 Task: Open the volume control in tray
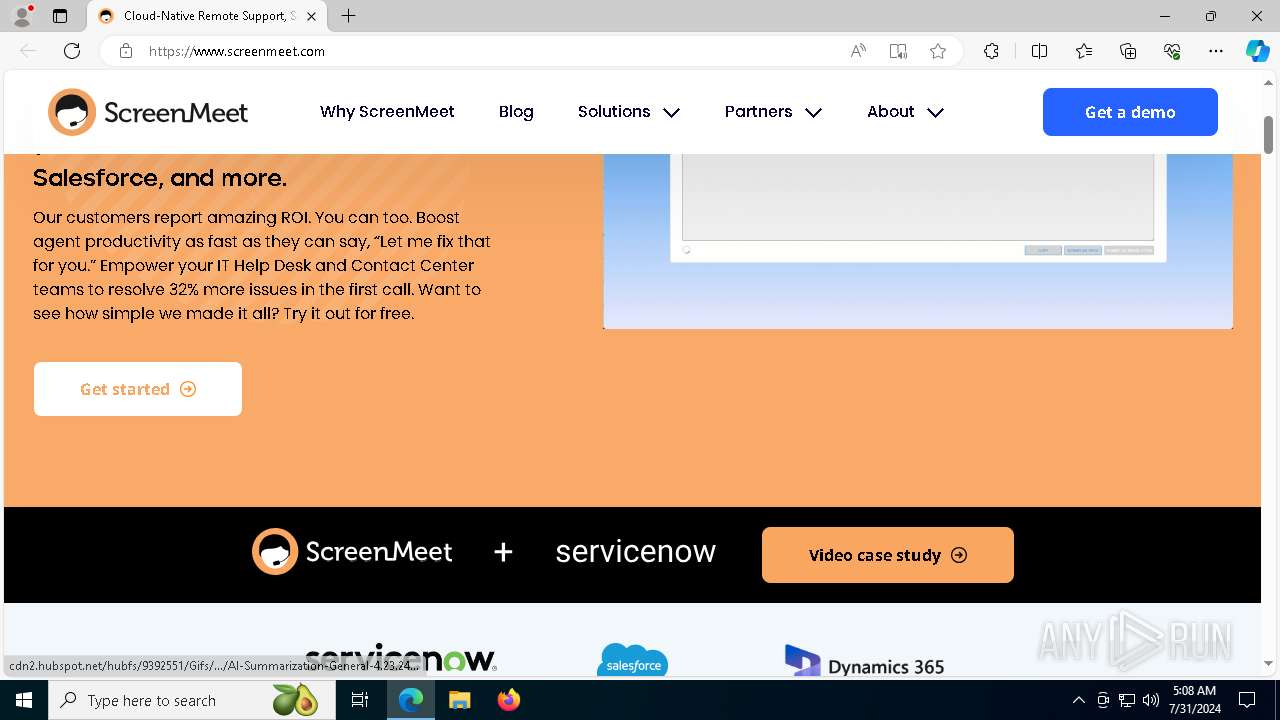click(1150, 700)
